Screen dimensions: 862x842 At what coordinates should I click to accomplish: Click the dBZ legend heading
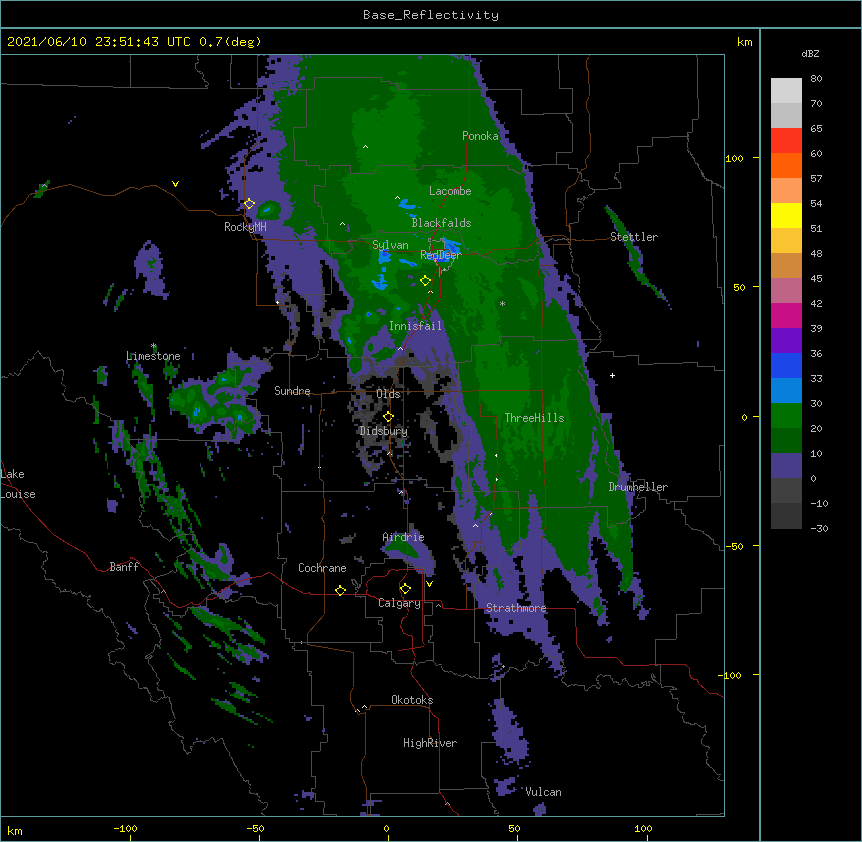[810, 53]
